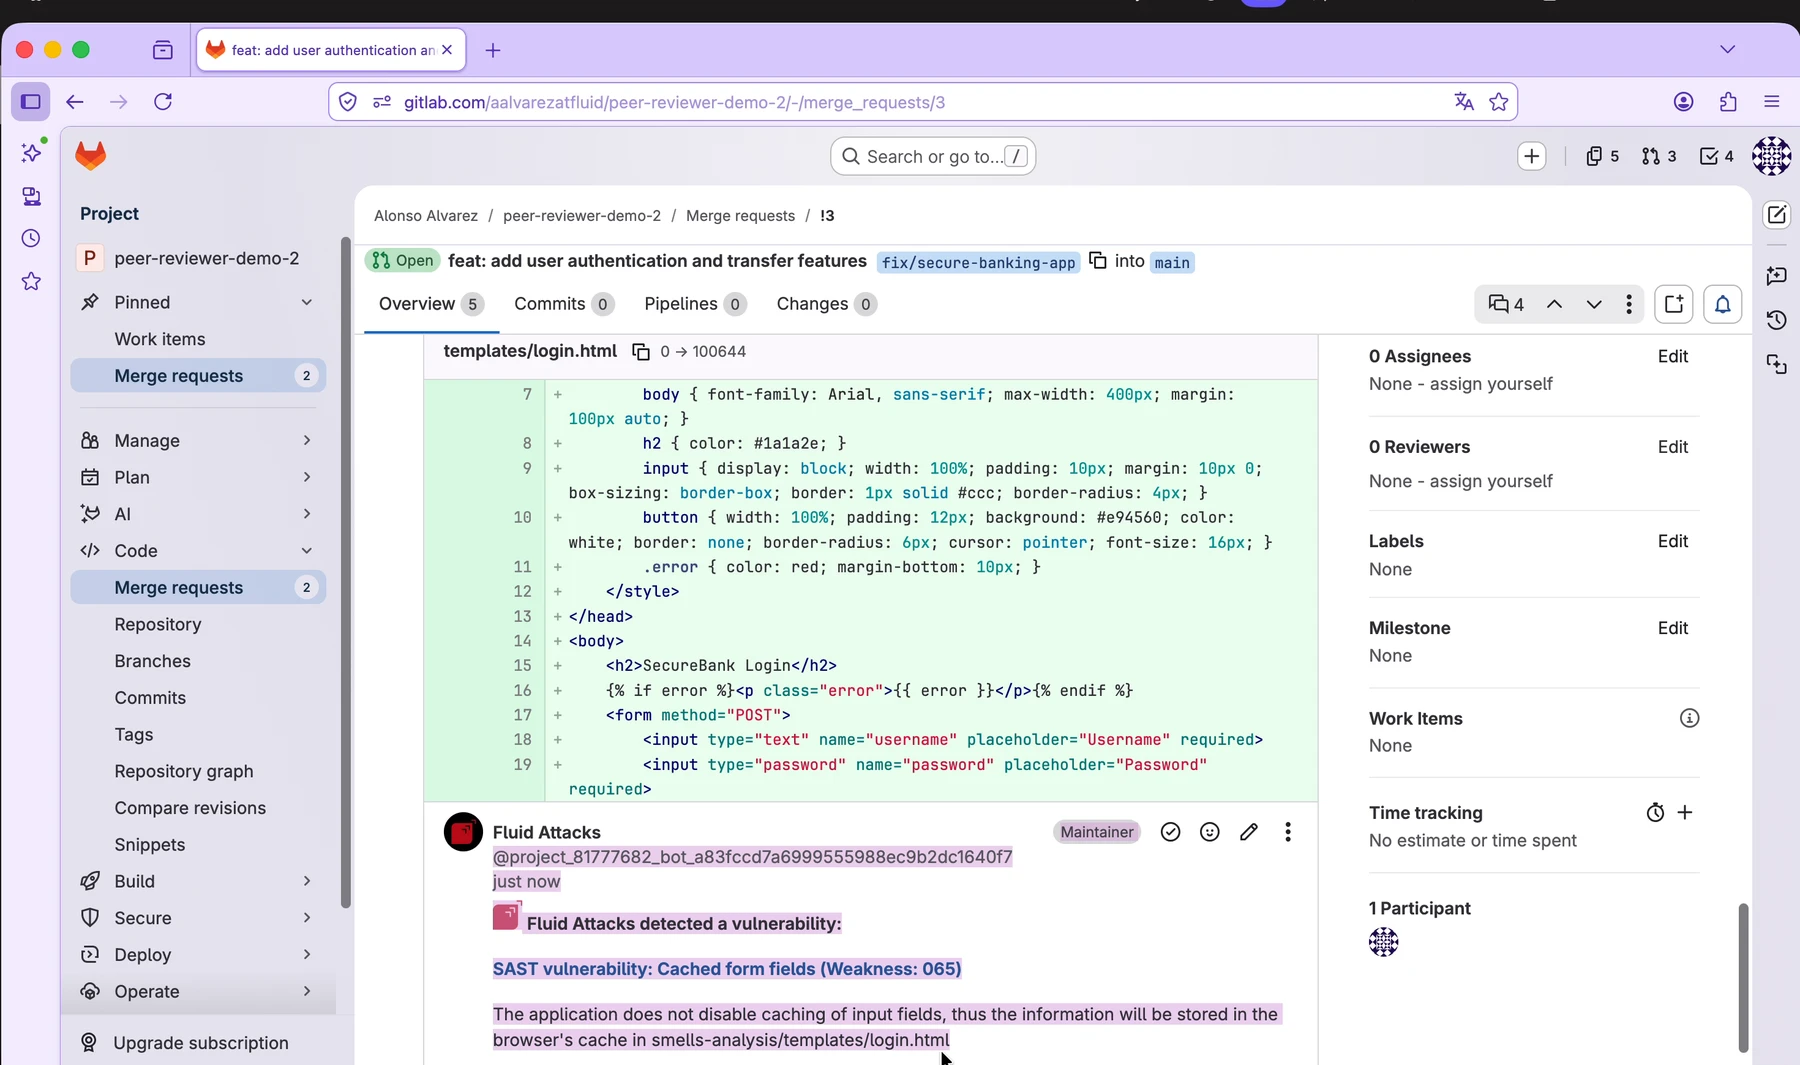Expand the Deploy menu
The image size is (1800, 1065).
coord(198,955)
